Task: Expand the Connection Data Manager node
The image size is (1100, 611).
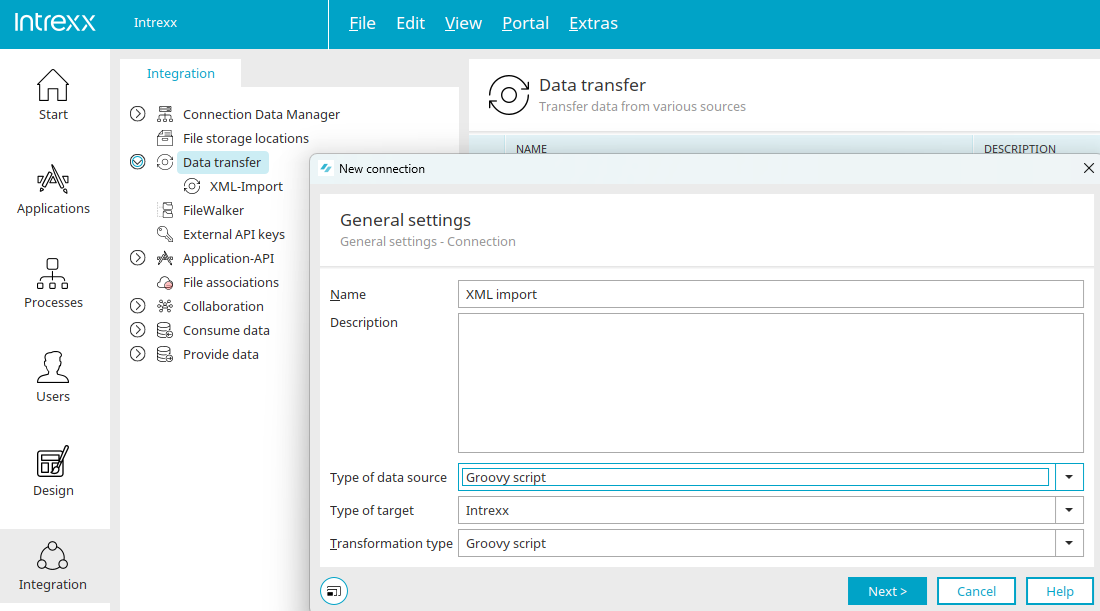Action: [138, 114]
